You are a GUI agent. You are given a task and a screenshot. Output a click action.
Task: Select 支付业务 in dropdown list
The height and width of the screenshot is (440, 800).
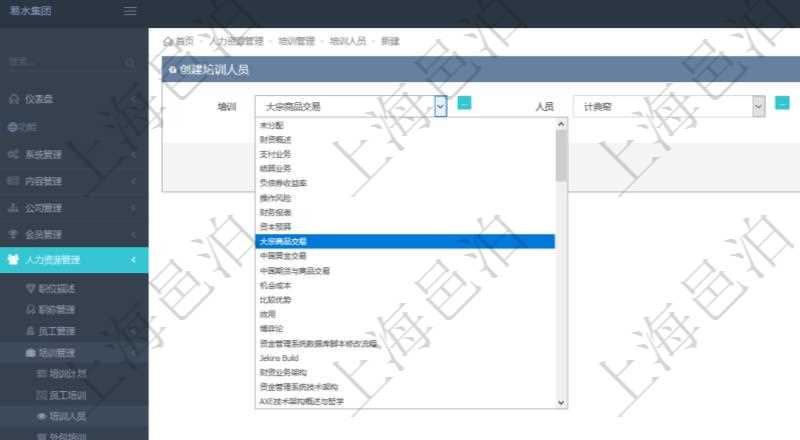pos(405,154)
